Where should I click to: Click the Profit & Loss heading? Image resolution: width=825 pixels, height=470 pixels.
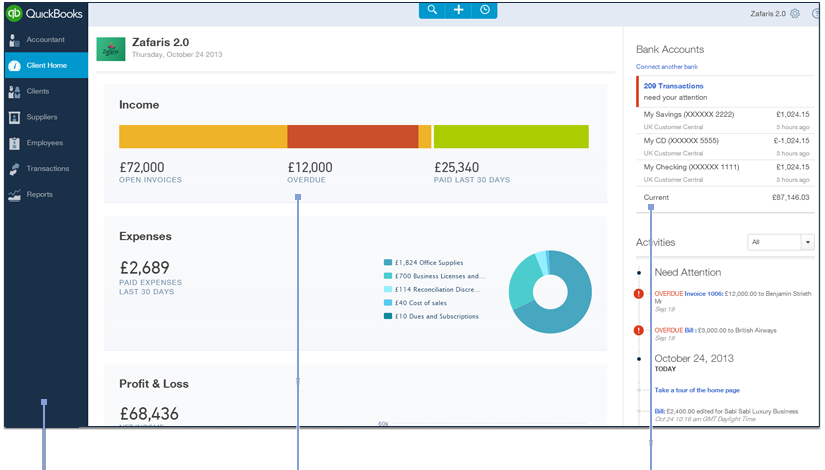coord(154,384)
